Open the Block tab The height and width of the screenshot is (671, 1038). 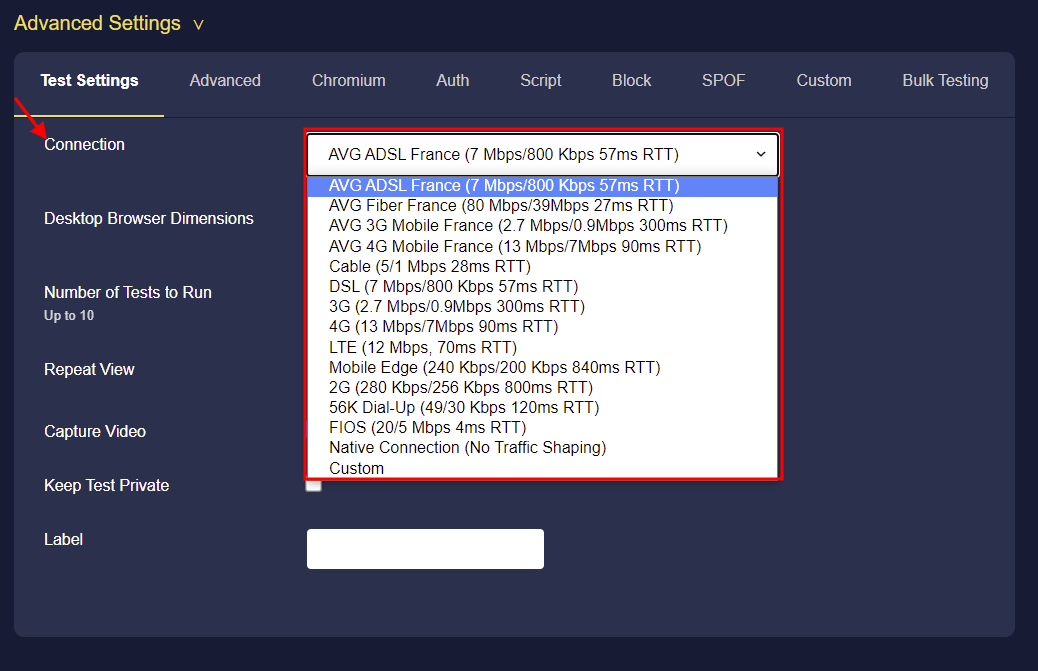632,80
